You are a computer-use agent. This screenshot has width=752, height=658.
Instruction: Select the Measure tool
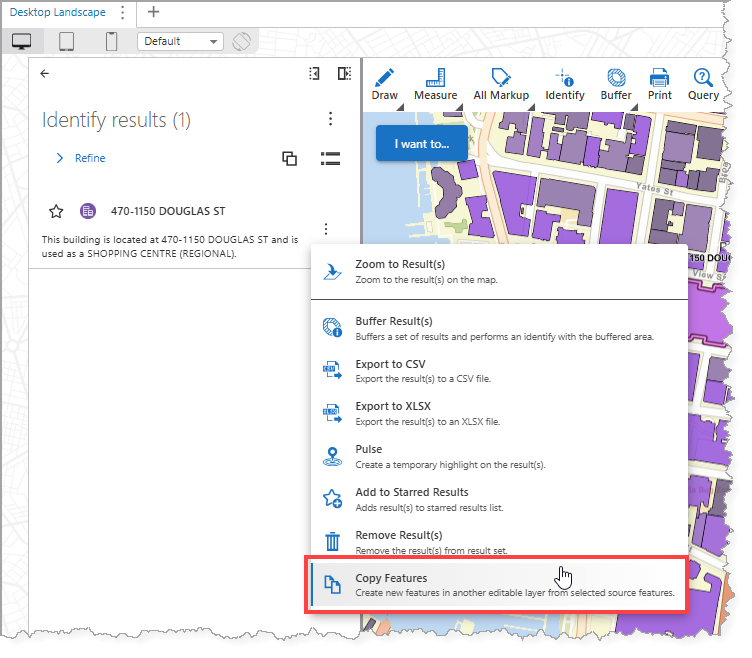point(435,84)
